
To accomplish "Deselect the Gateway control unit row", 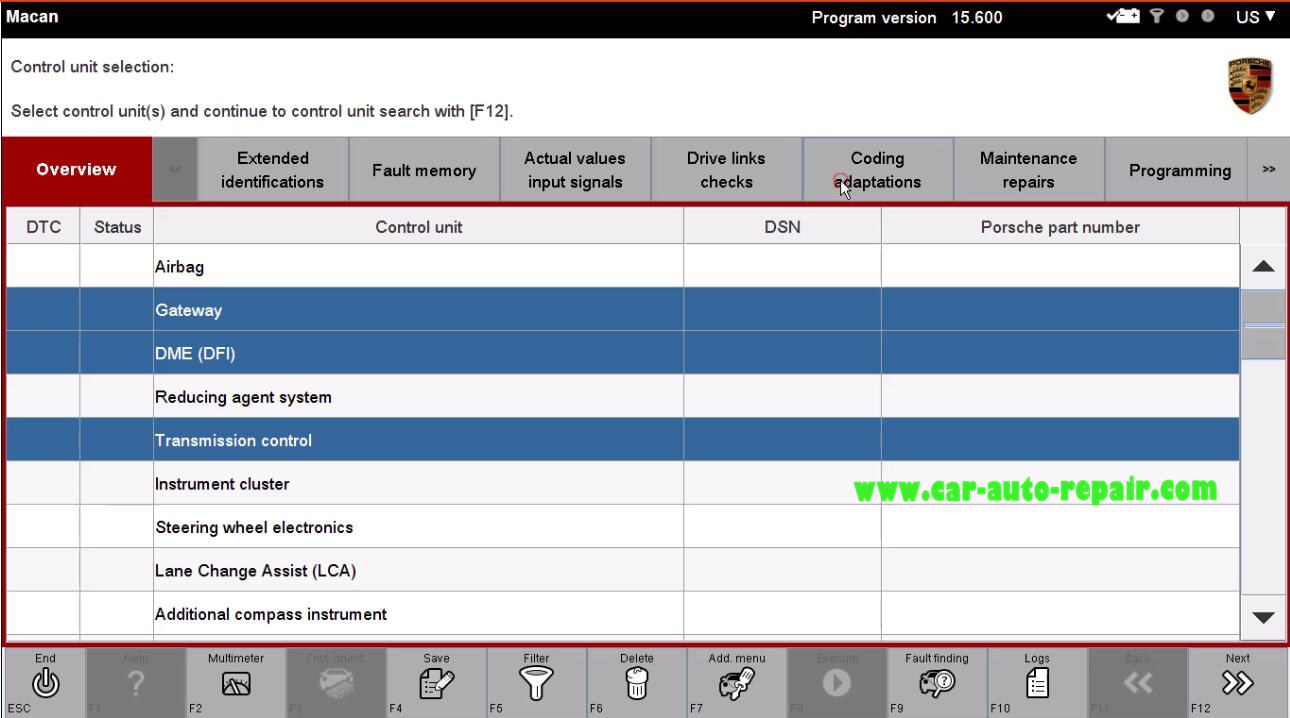I will (x=418, y=310).
